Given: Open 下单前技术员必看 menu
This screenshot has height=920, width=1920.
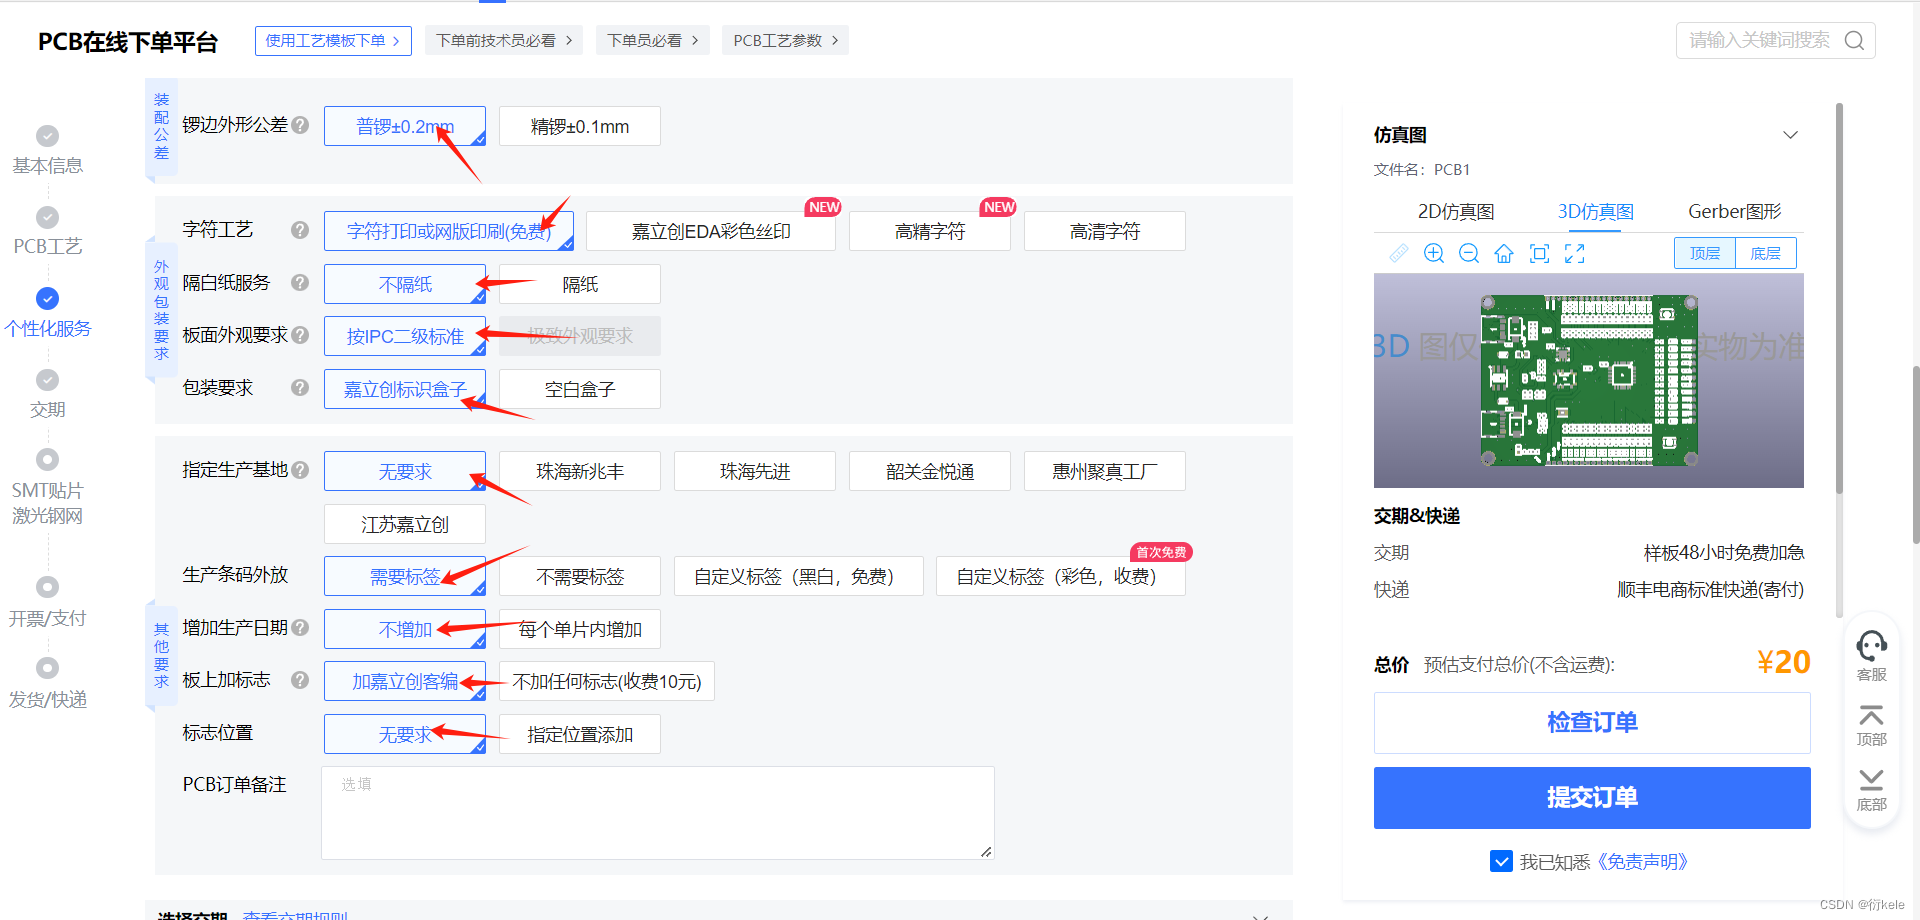Looking at the screenshot, I should tap(504, 40).
